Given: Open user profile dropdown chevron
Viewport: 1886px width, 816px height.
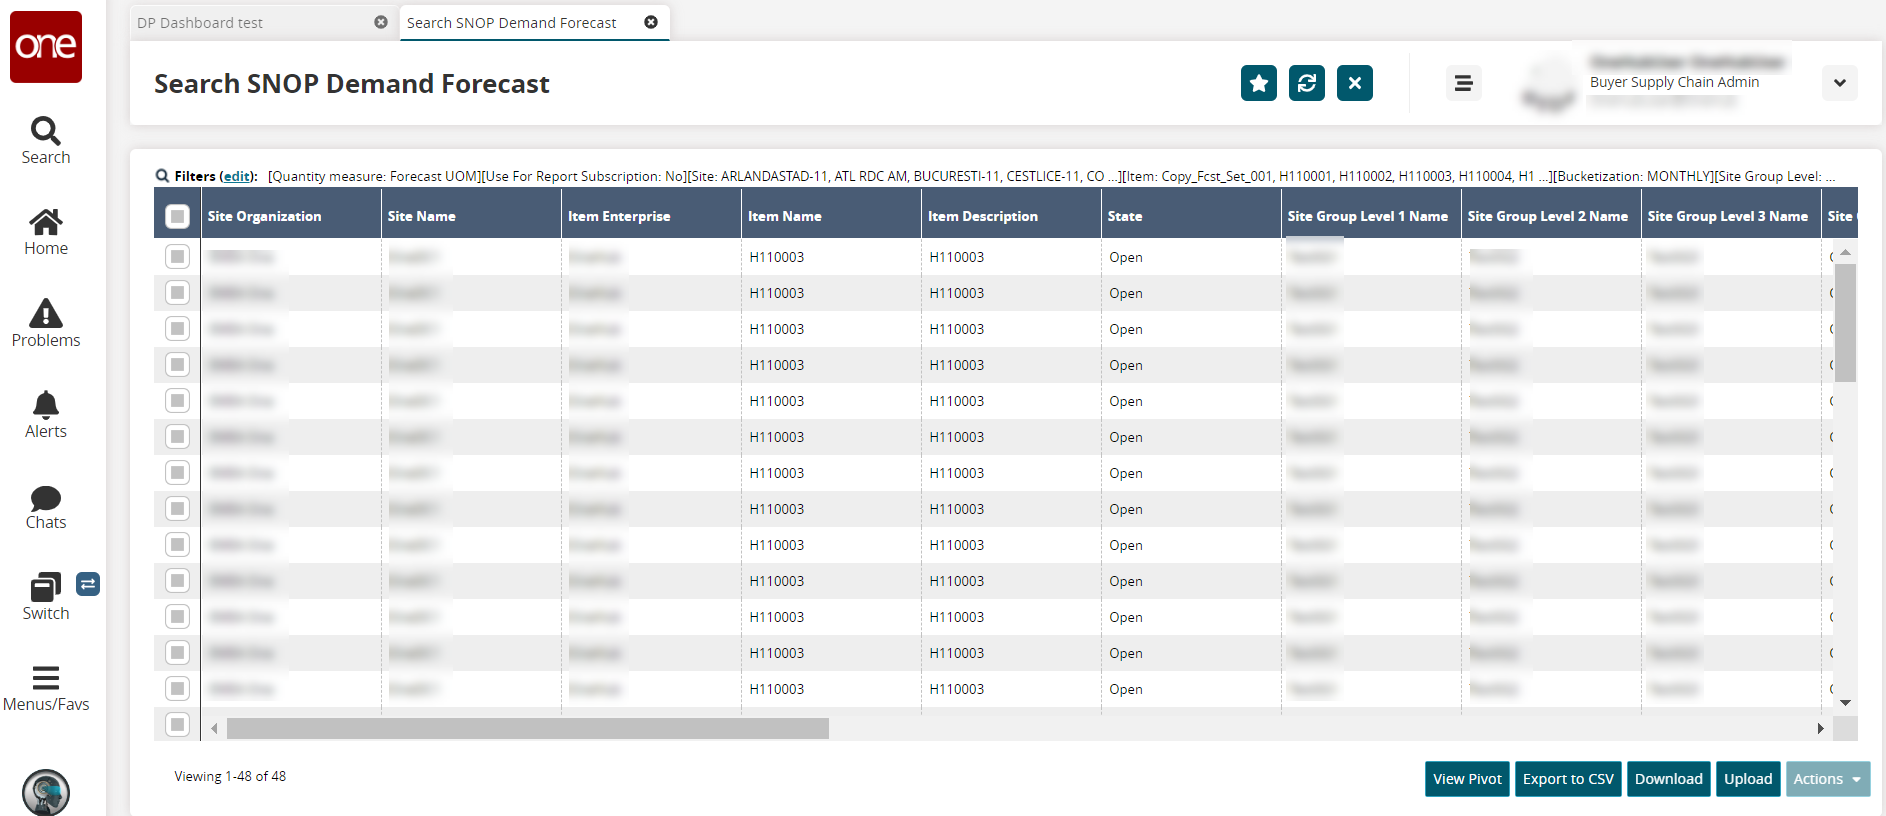Looking at the screenshot, I should 1839,83.
